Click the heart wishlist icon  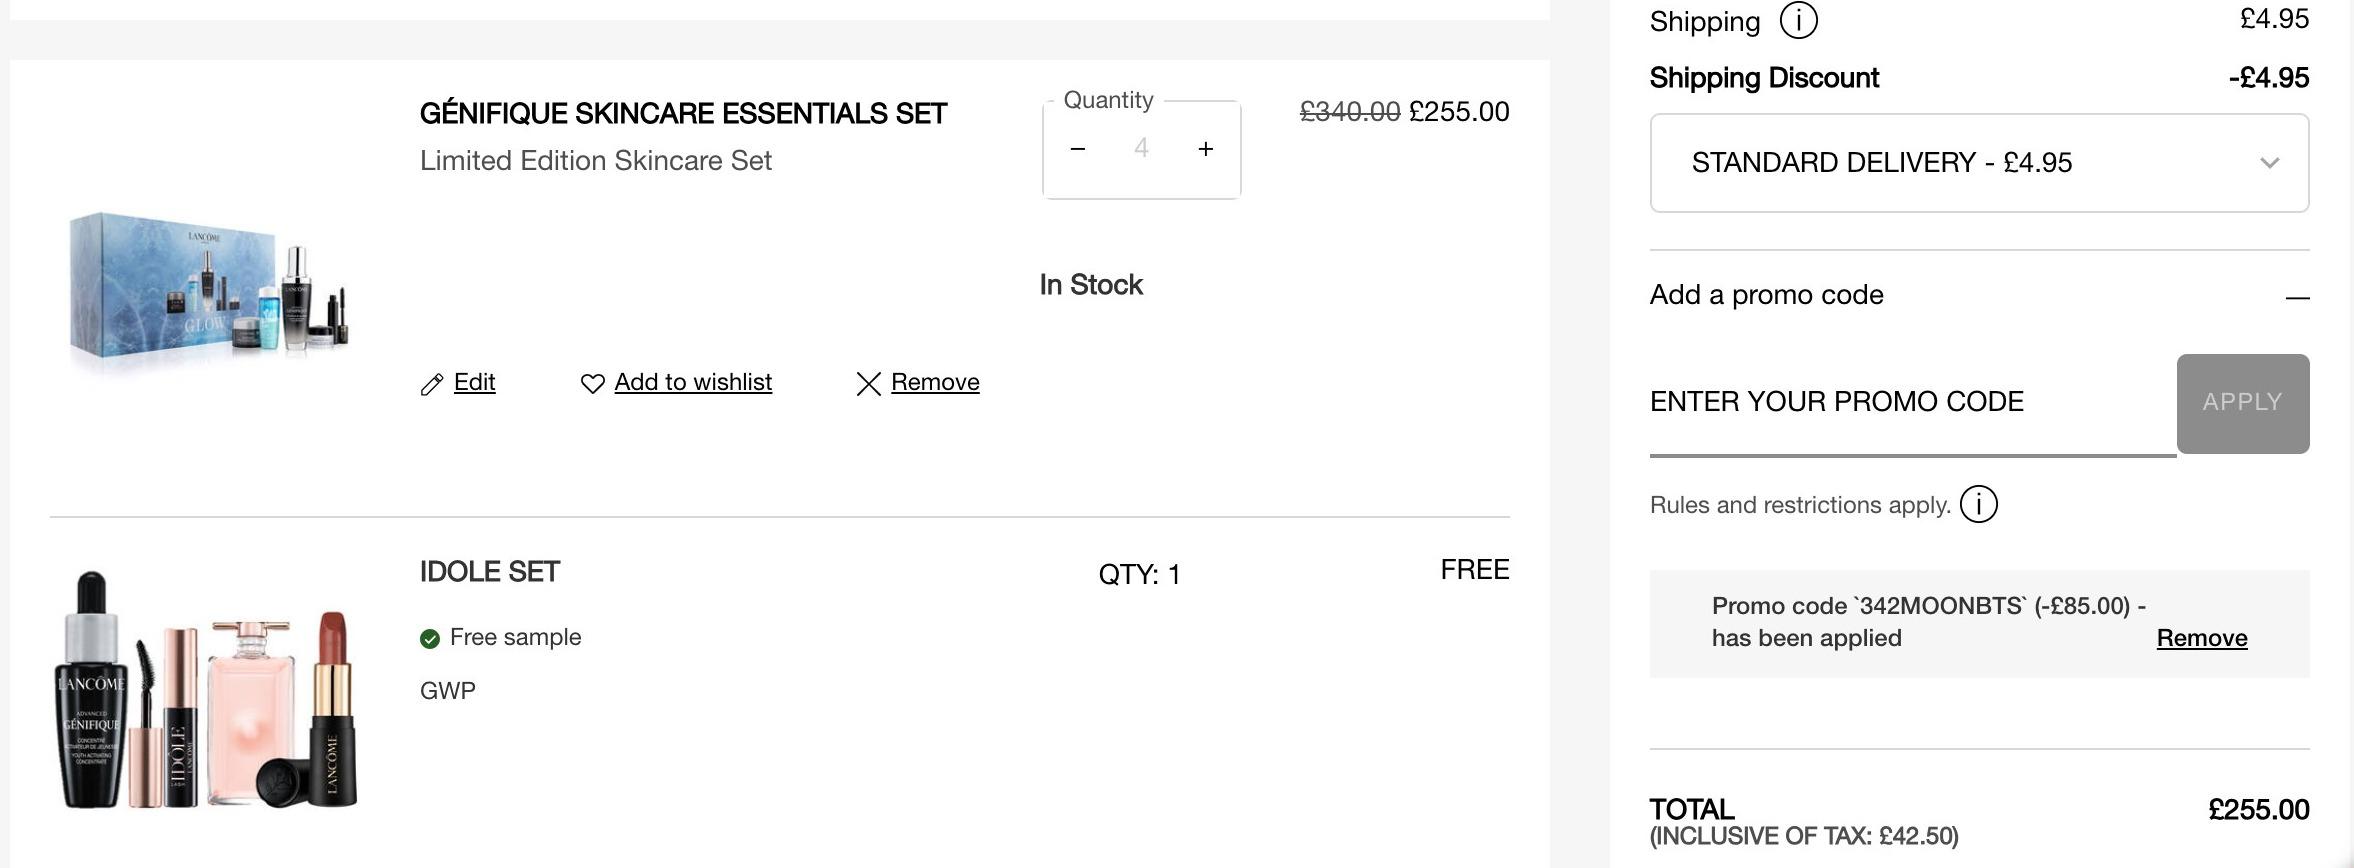(x=593, y=384)
